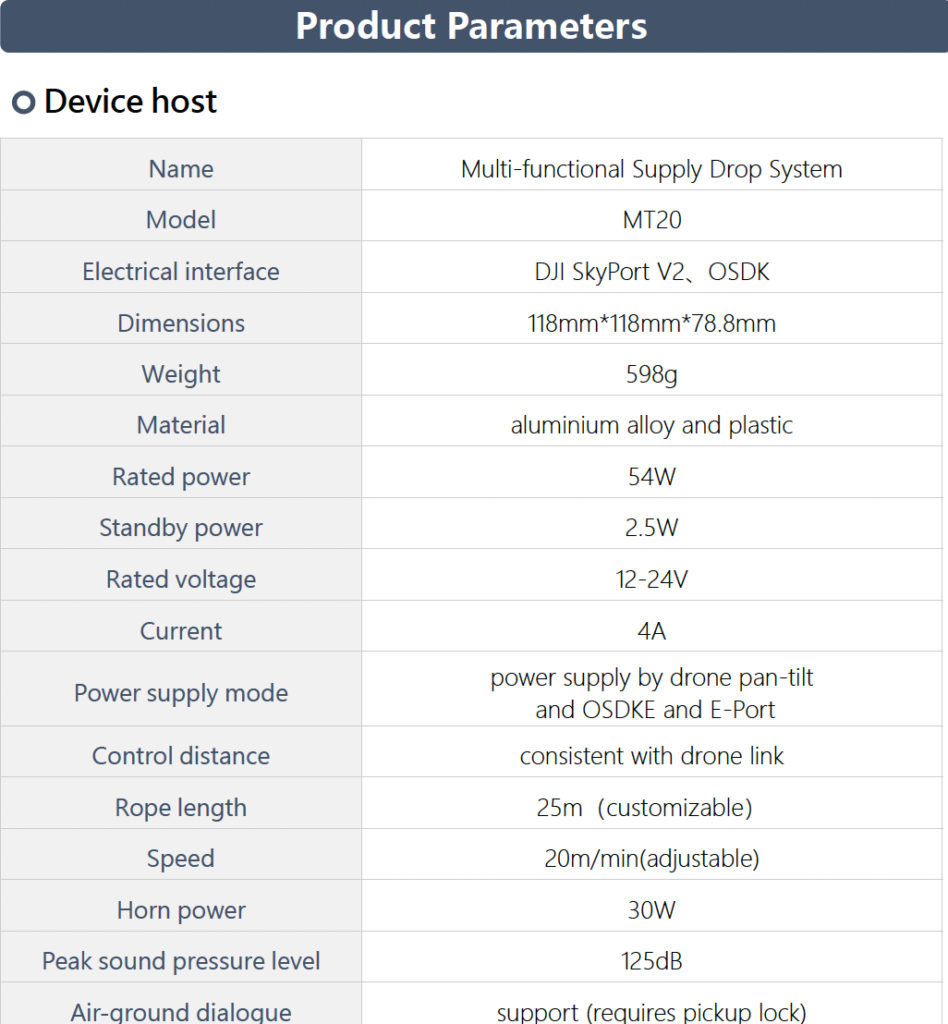Click the 20m/min(adjustable) speed value
948x1024 pixels.
click(651, 859)
